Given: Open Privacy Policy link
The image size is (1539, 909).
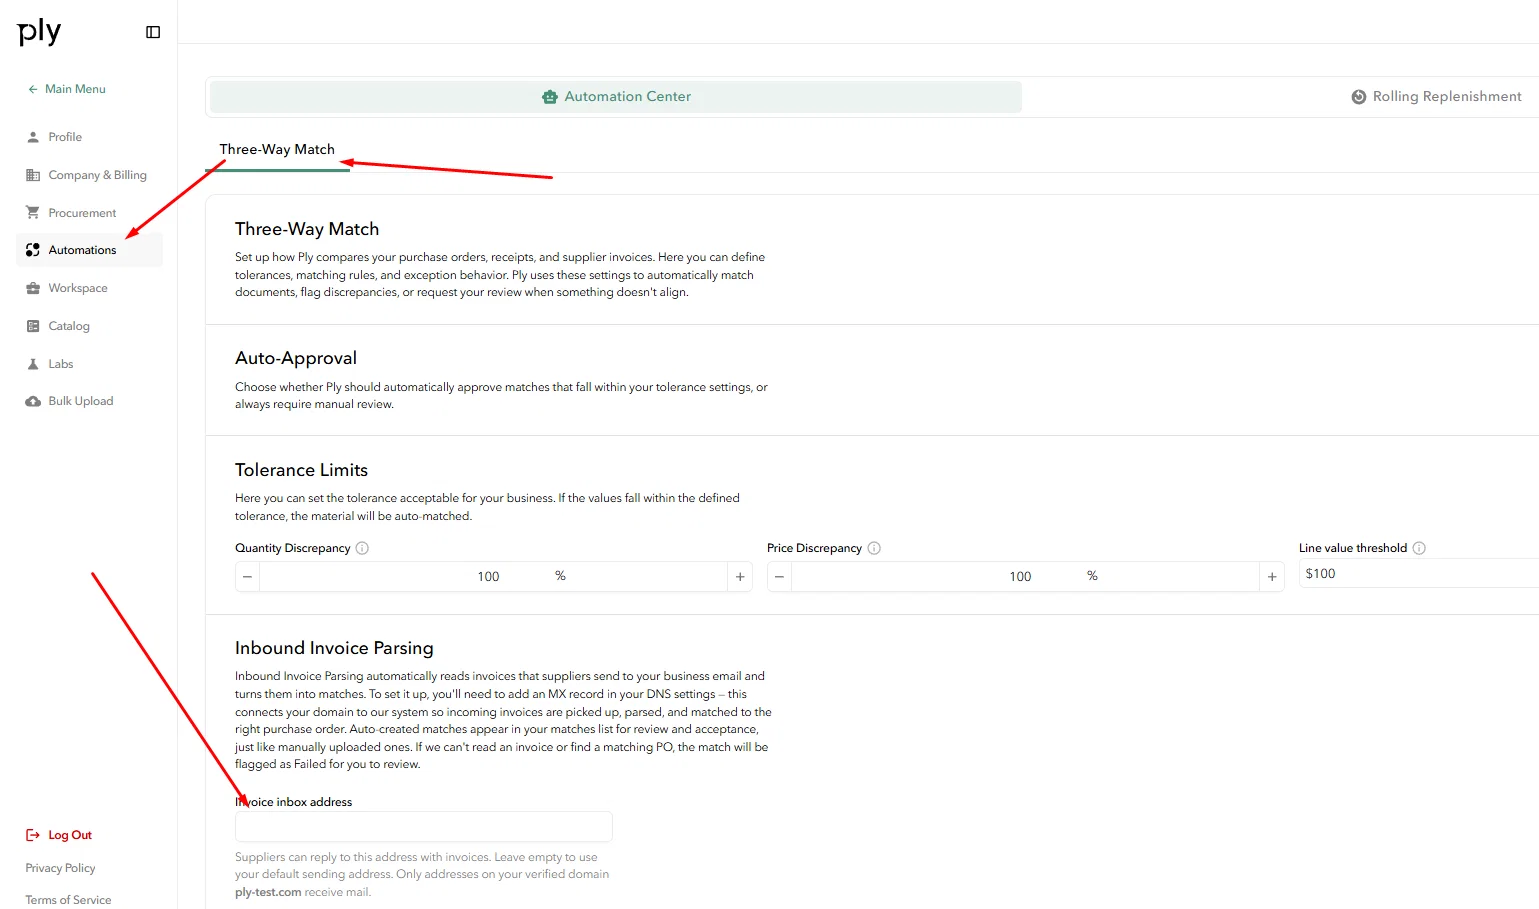Looking at the screenshot, I should (x=60, y=868).
